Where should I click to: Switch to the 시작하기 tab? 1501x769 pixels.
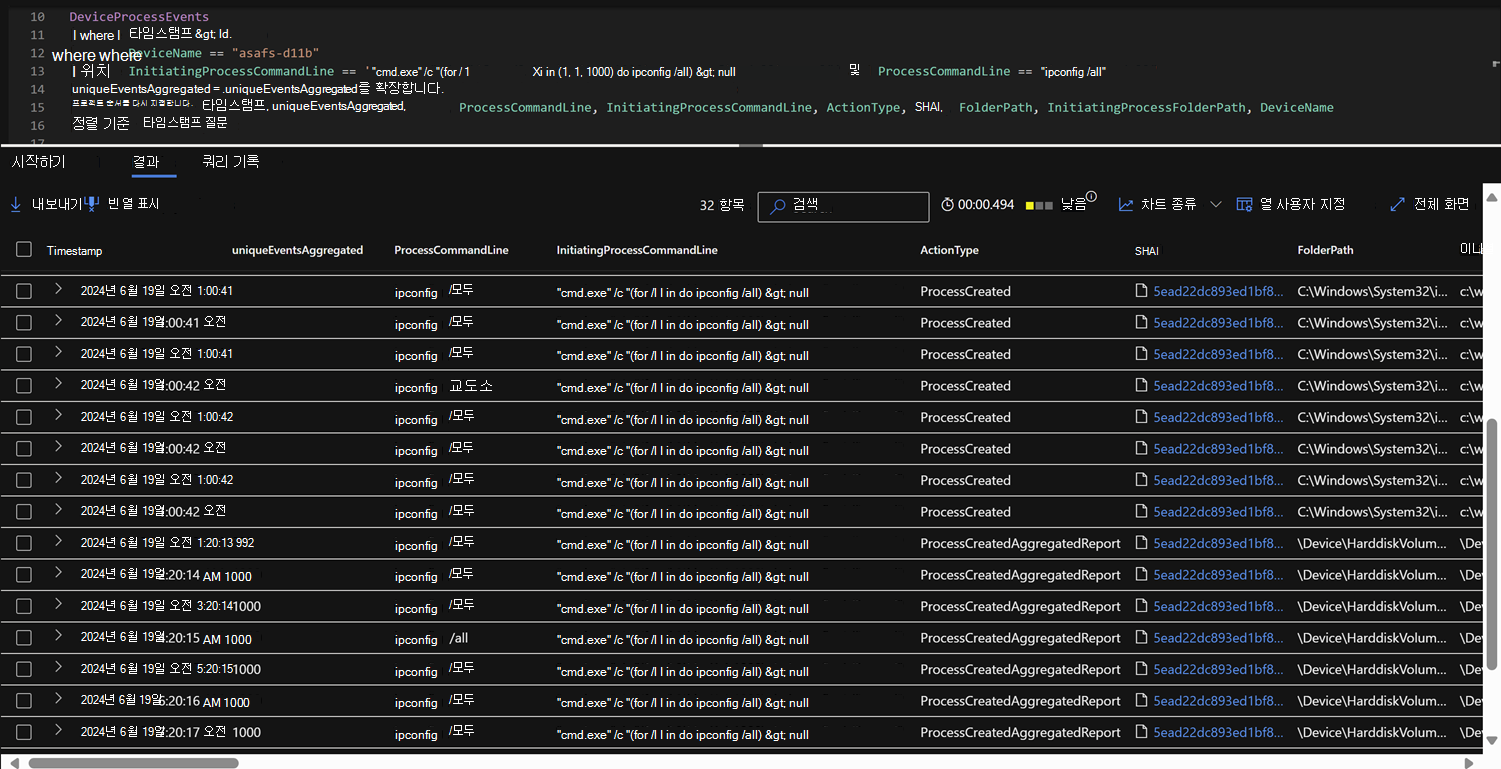pos(38,161)
